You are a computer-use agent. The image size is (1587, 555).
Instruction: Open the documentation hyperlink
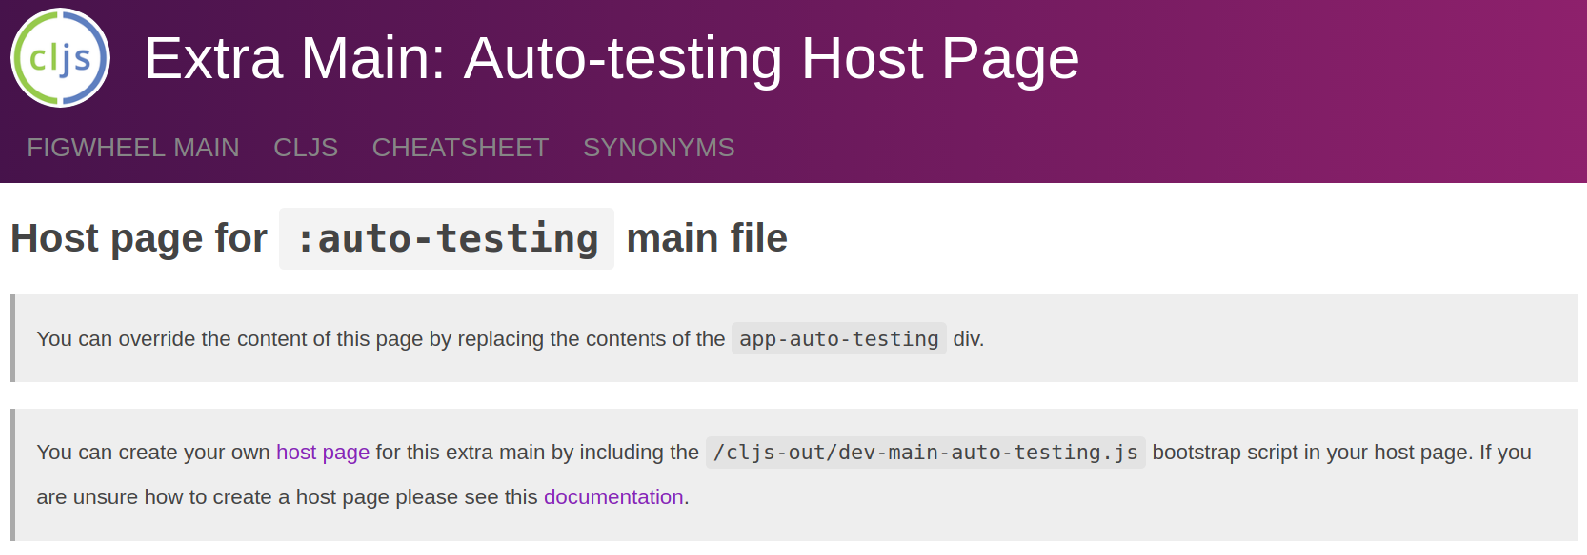614,497
